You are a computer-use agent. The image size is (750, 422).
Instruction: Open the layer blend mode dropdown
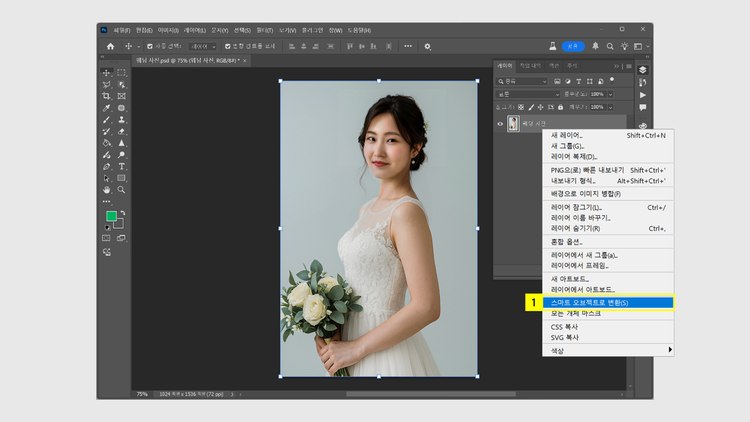pyautogui.click(x=529, y=94)
